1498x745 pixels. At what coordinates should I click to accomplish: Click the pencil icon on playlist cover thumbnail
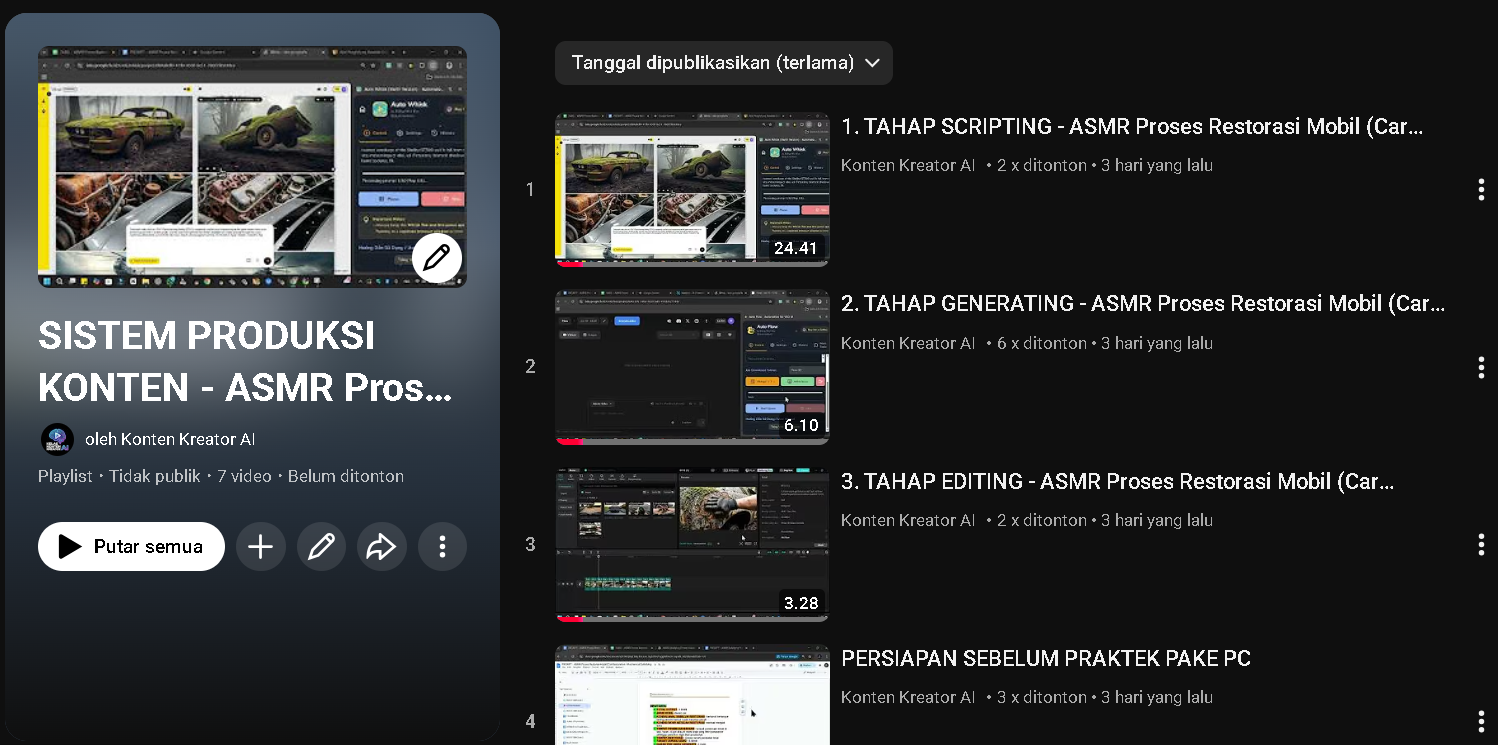pyautogui.click(x=436, y=258)
